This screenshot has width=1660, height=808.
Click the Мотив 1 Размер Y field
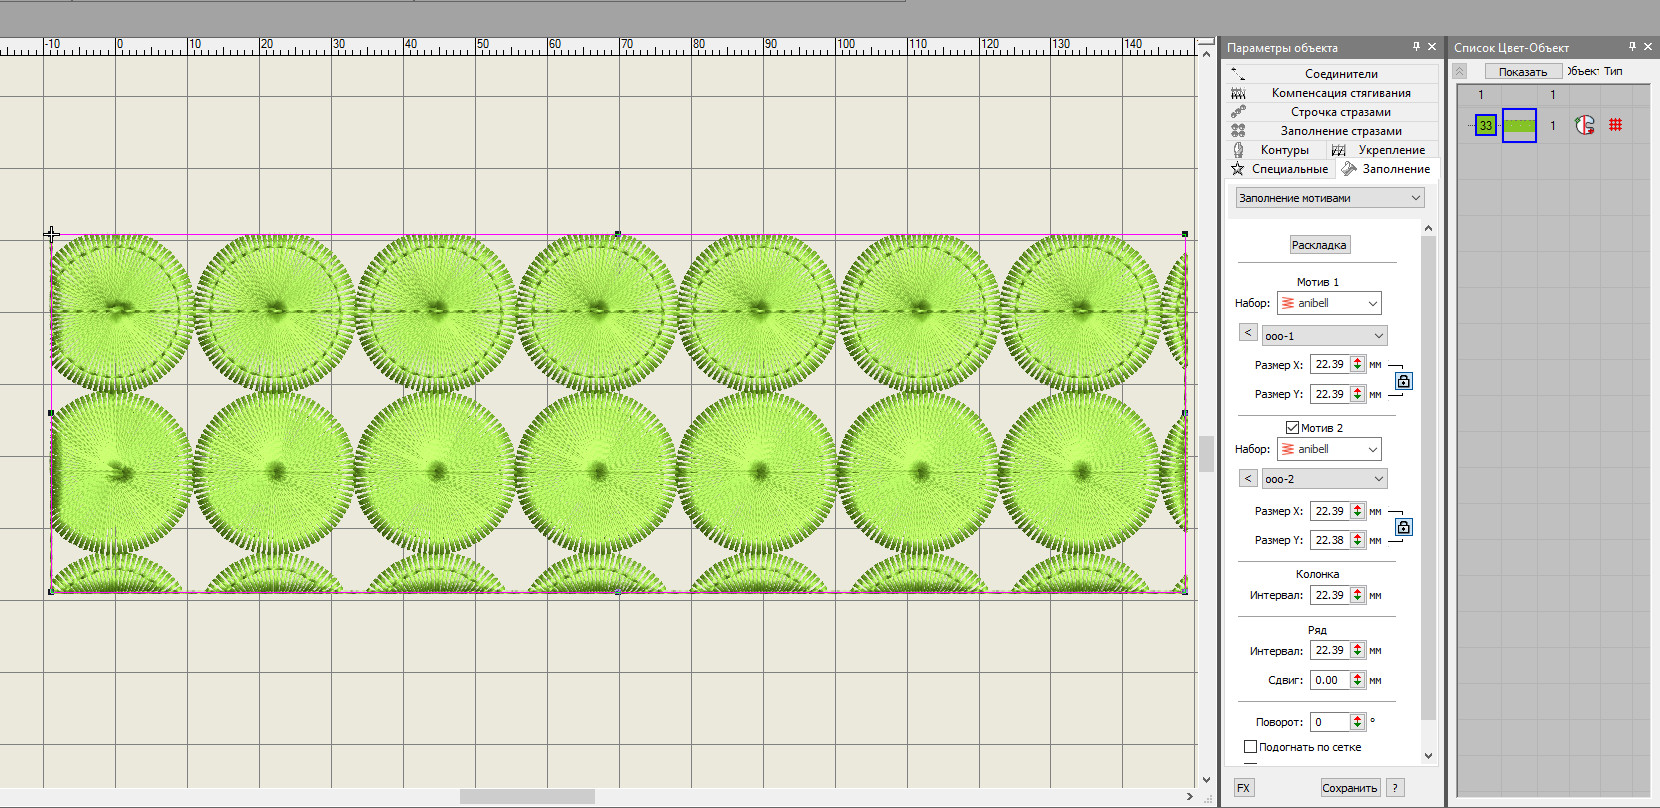pos(1330,394)
